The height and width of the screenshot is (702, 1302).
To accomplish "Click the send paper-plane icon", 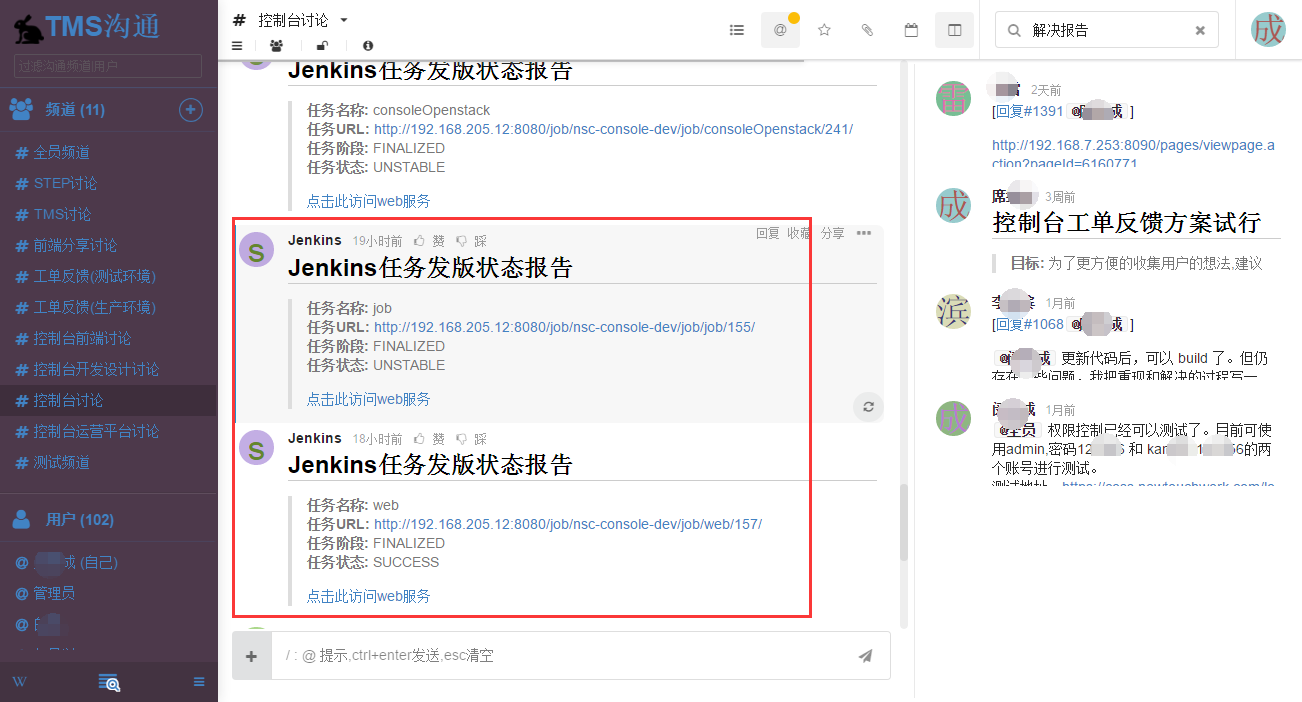I will point(865,656).
